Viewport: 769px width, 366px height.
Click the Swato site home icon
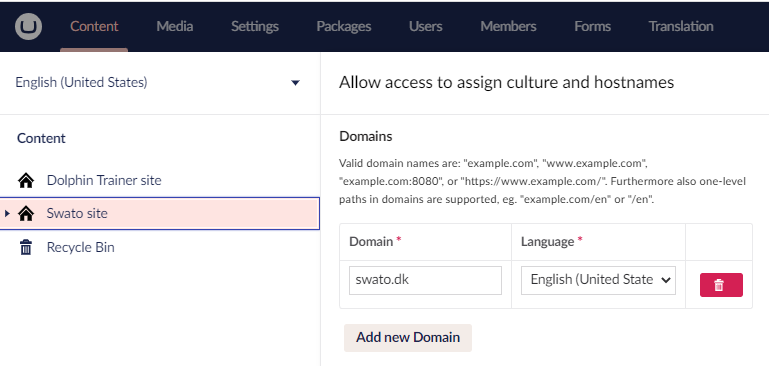tap(26, 213)
